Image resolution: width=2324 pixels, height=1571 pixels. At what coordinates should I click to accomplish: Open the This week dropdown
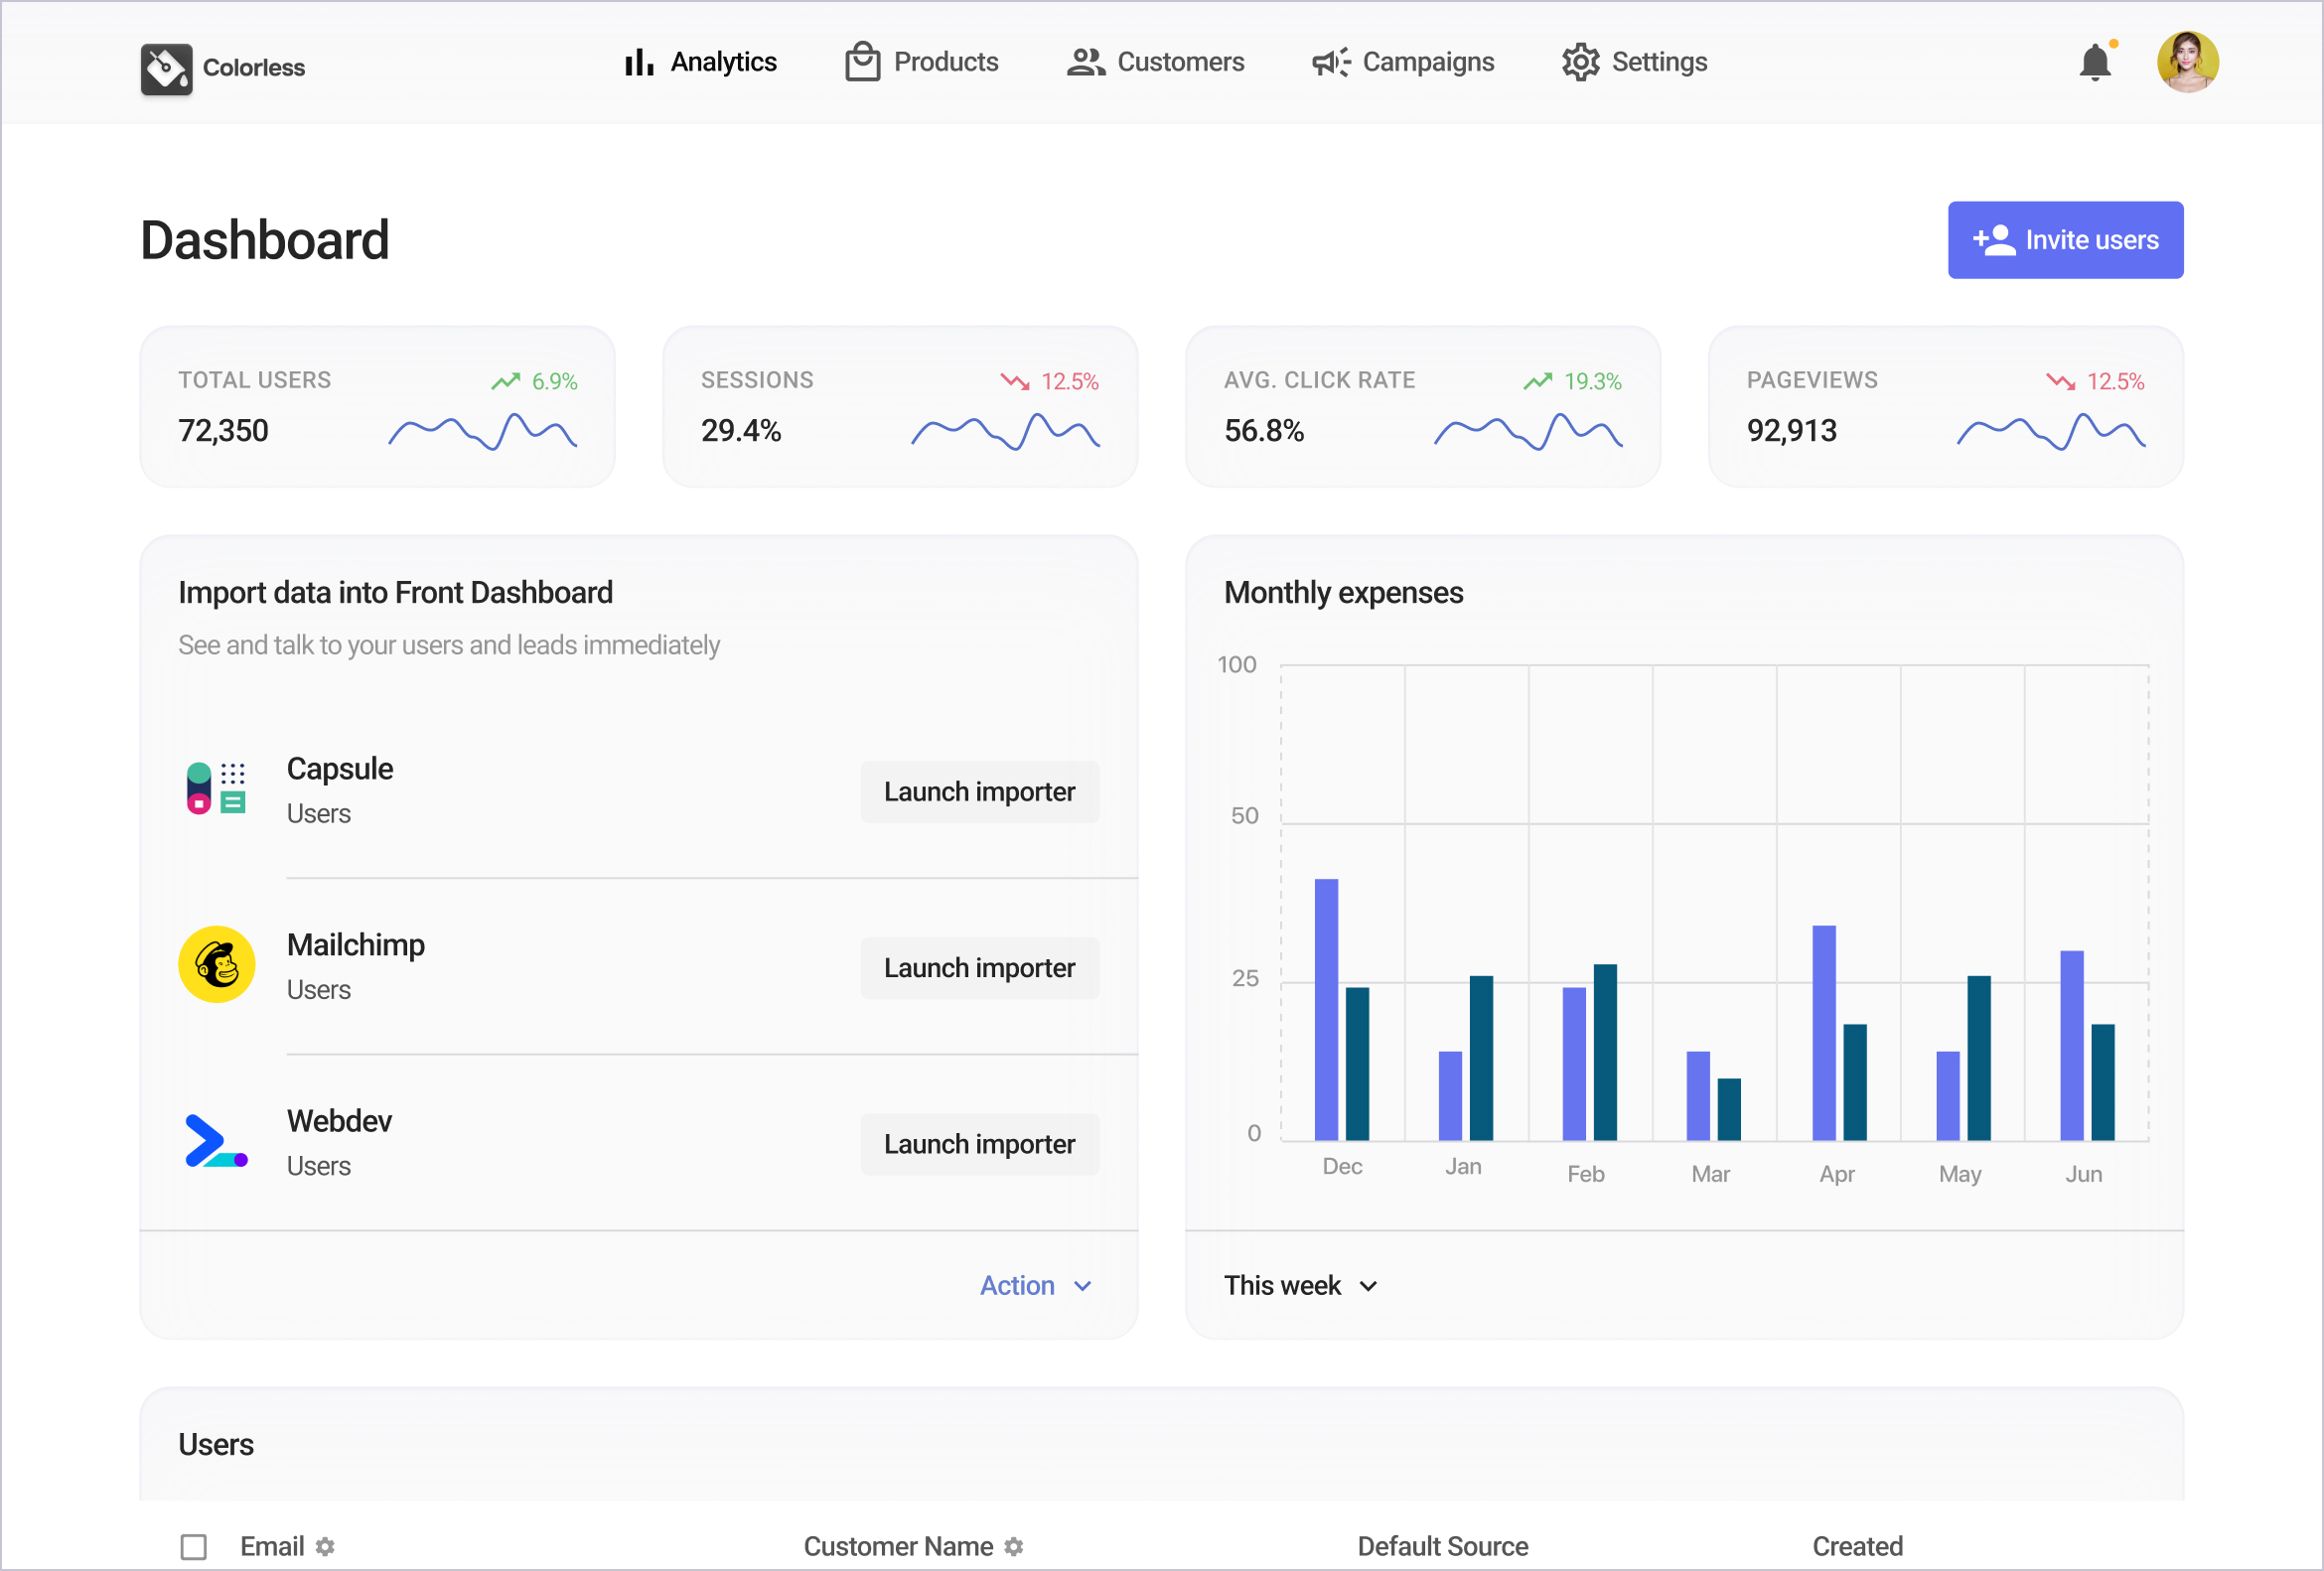[x=1300, y=1286]
